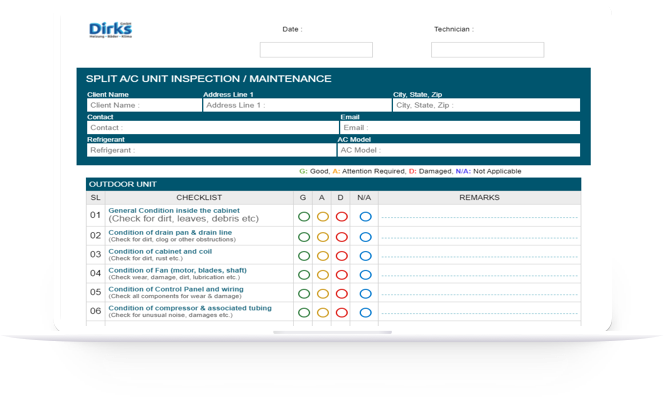The width and height of the screenshot is (664, 397).
Task: Click 'Condition of Fan (motor, blades, shaft)'
Action: tap(177, 270)
